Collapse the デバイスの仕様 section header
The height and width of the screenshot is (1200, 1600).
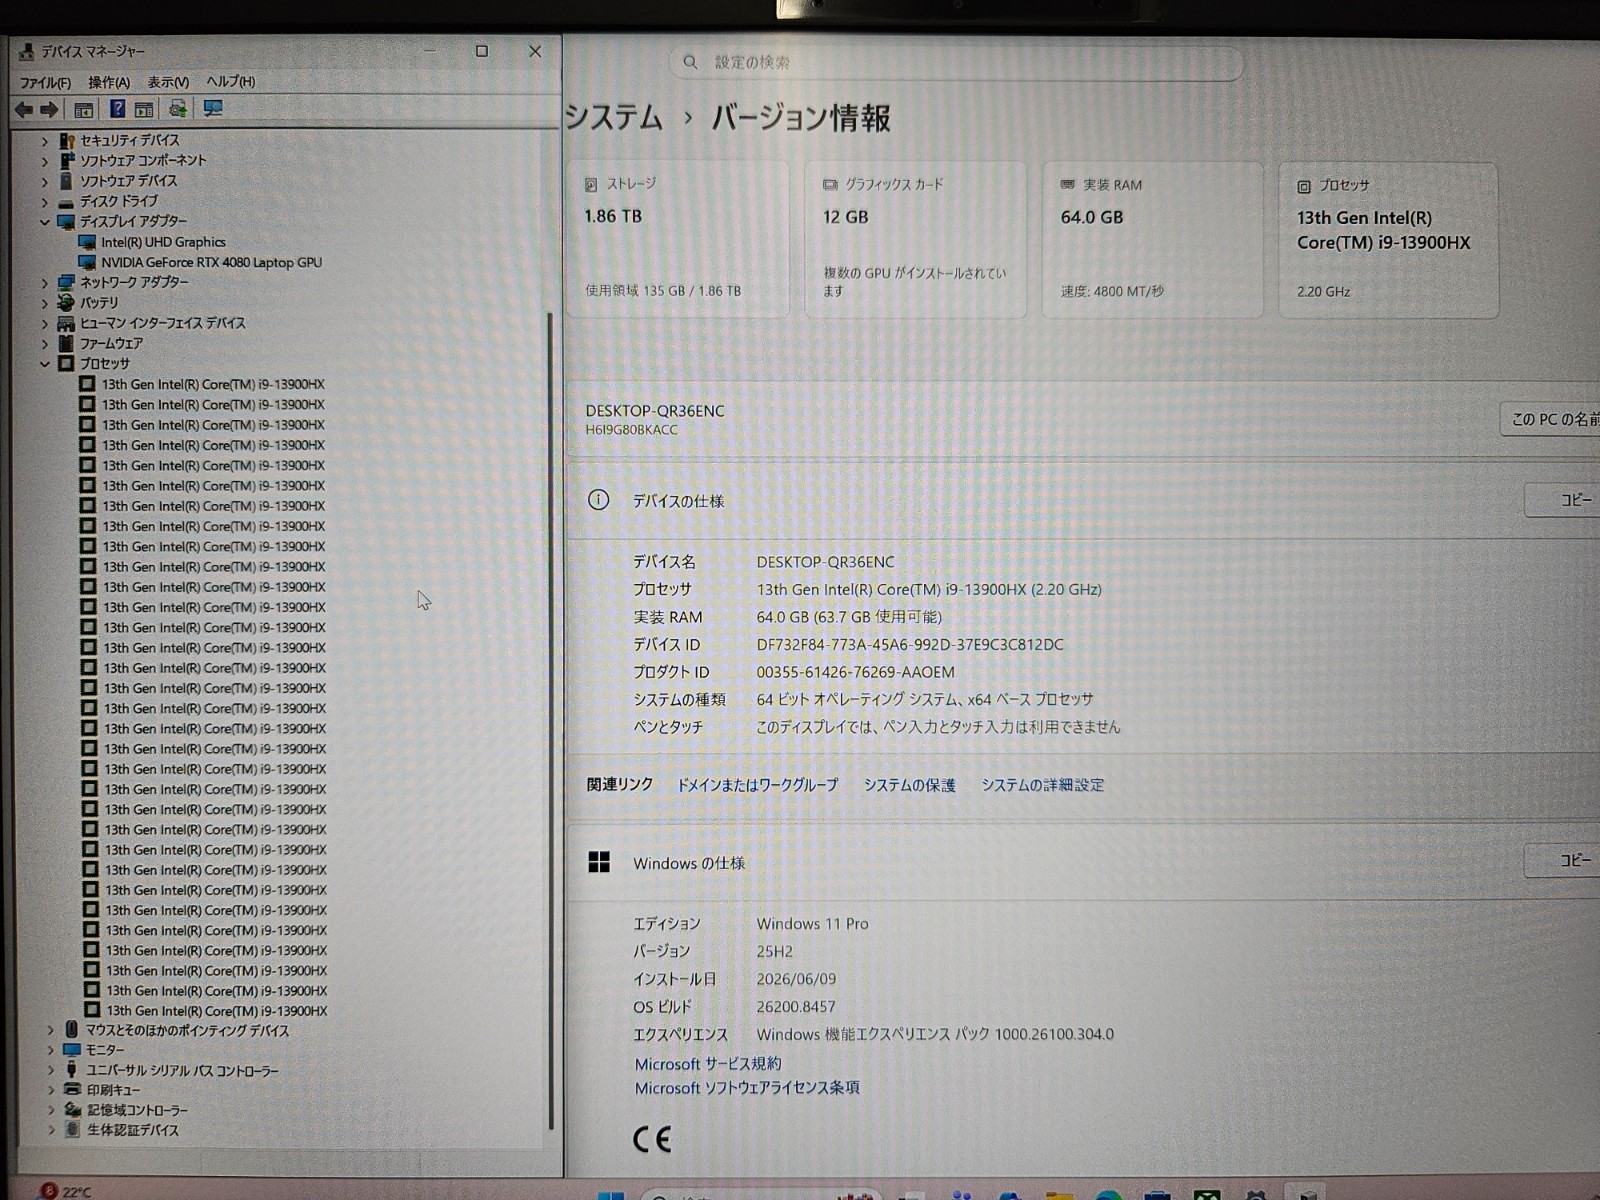[1084, 501]
